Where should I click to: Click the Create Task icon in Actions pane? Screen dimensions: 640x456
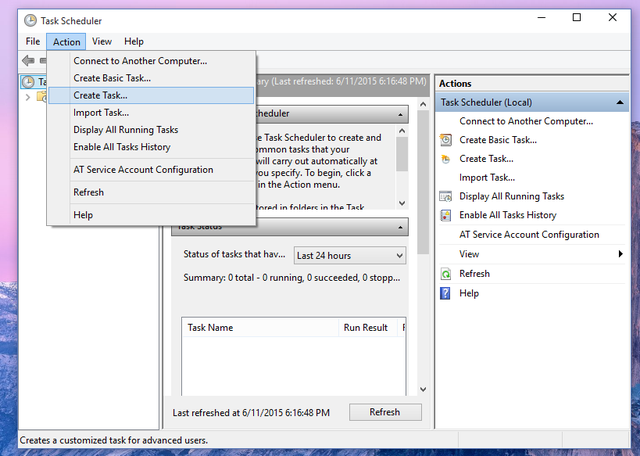point(446,159)
